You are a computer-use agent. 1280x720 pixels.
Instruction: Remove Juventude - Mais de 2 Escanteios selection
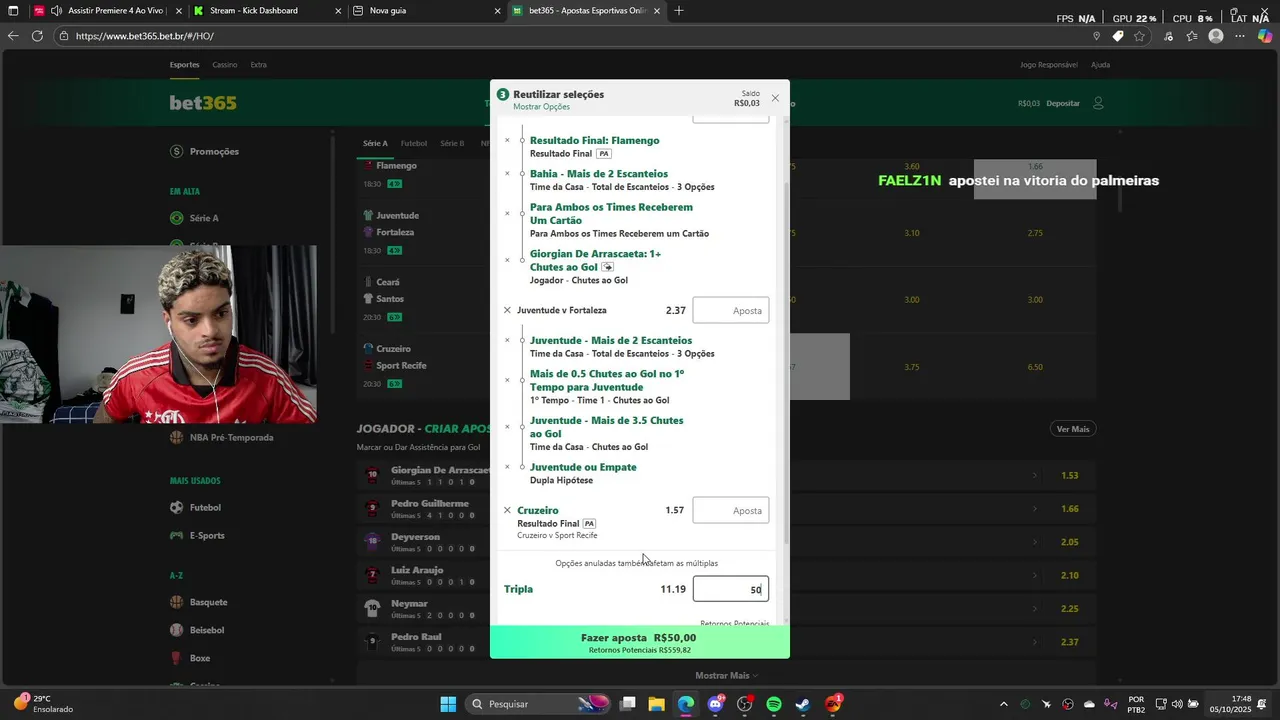(507, 341)
